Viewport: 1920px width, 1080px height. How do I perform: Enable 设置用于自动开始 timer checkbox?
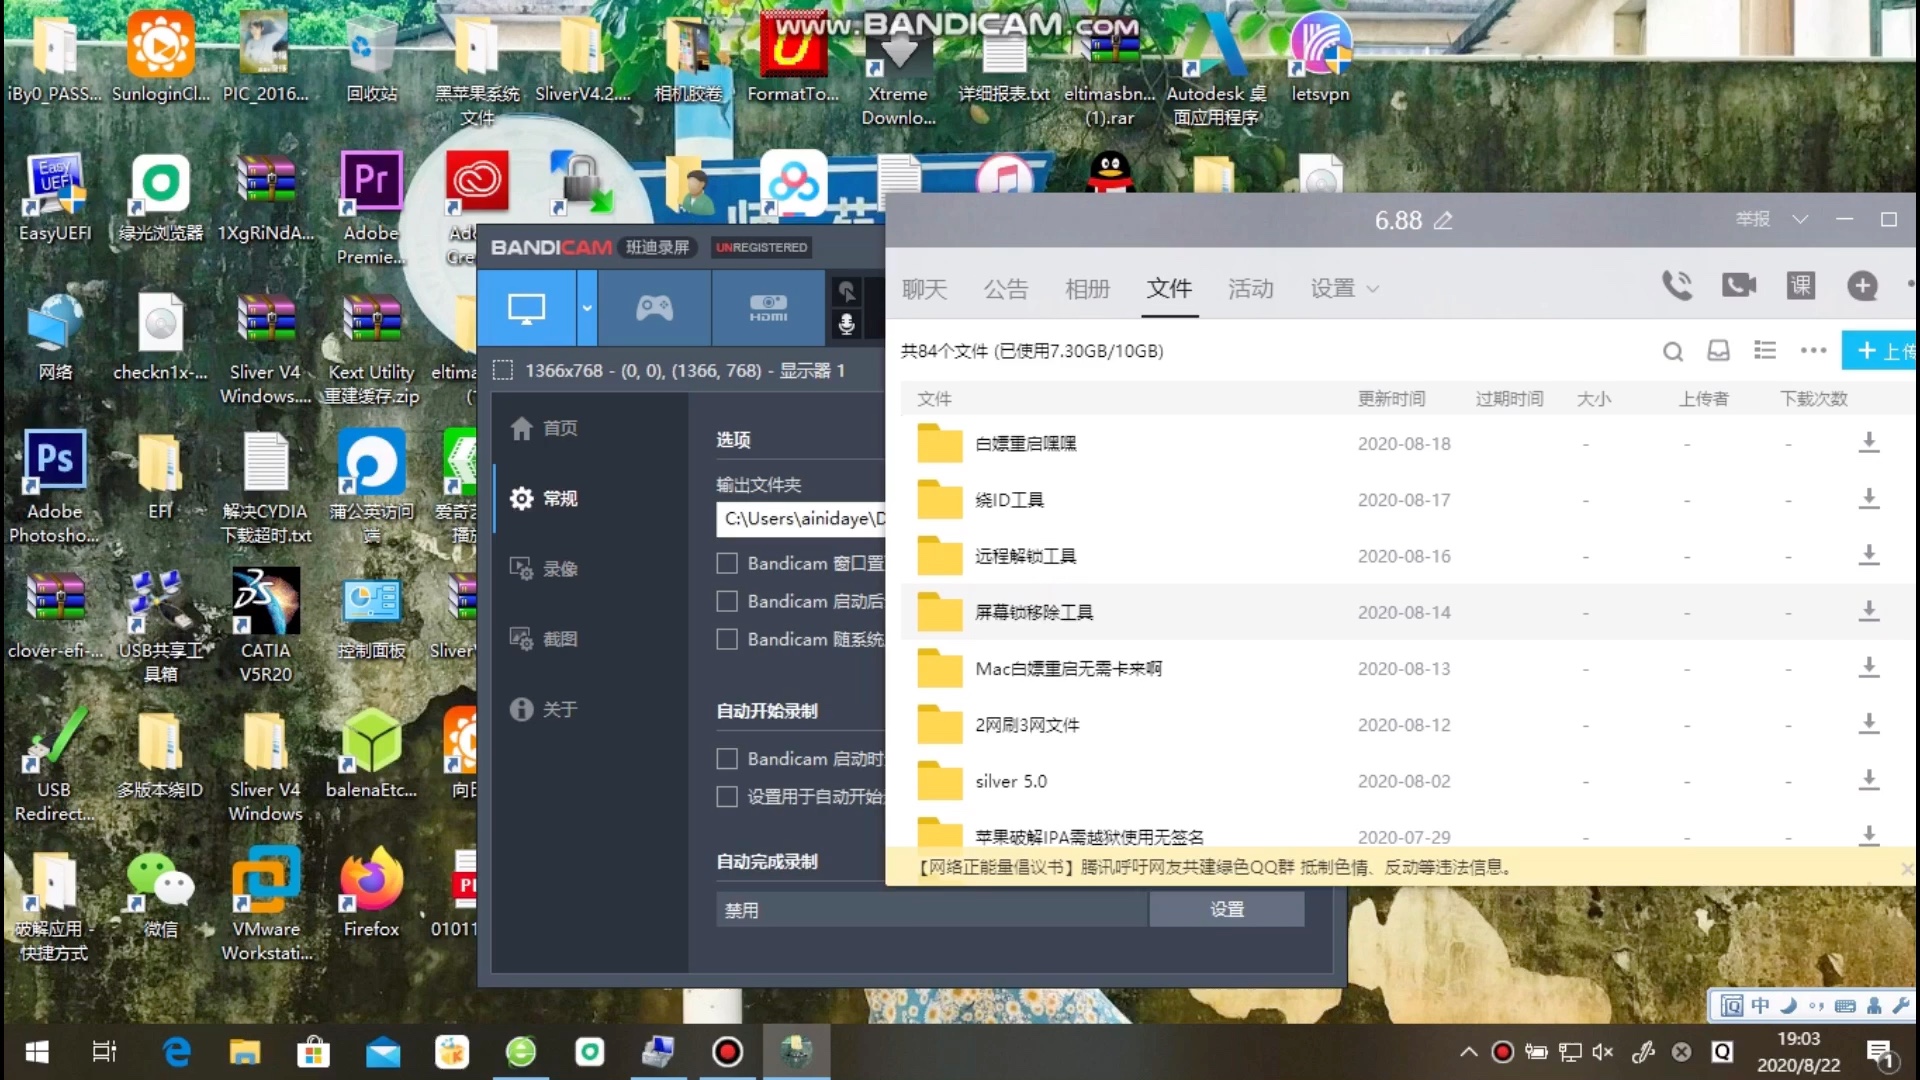(727, 797)
